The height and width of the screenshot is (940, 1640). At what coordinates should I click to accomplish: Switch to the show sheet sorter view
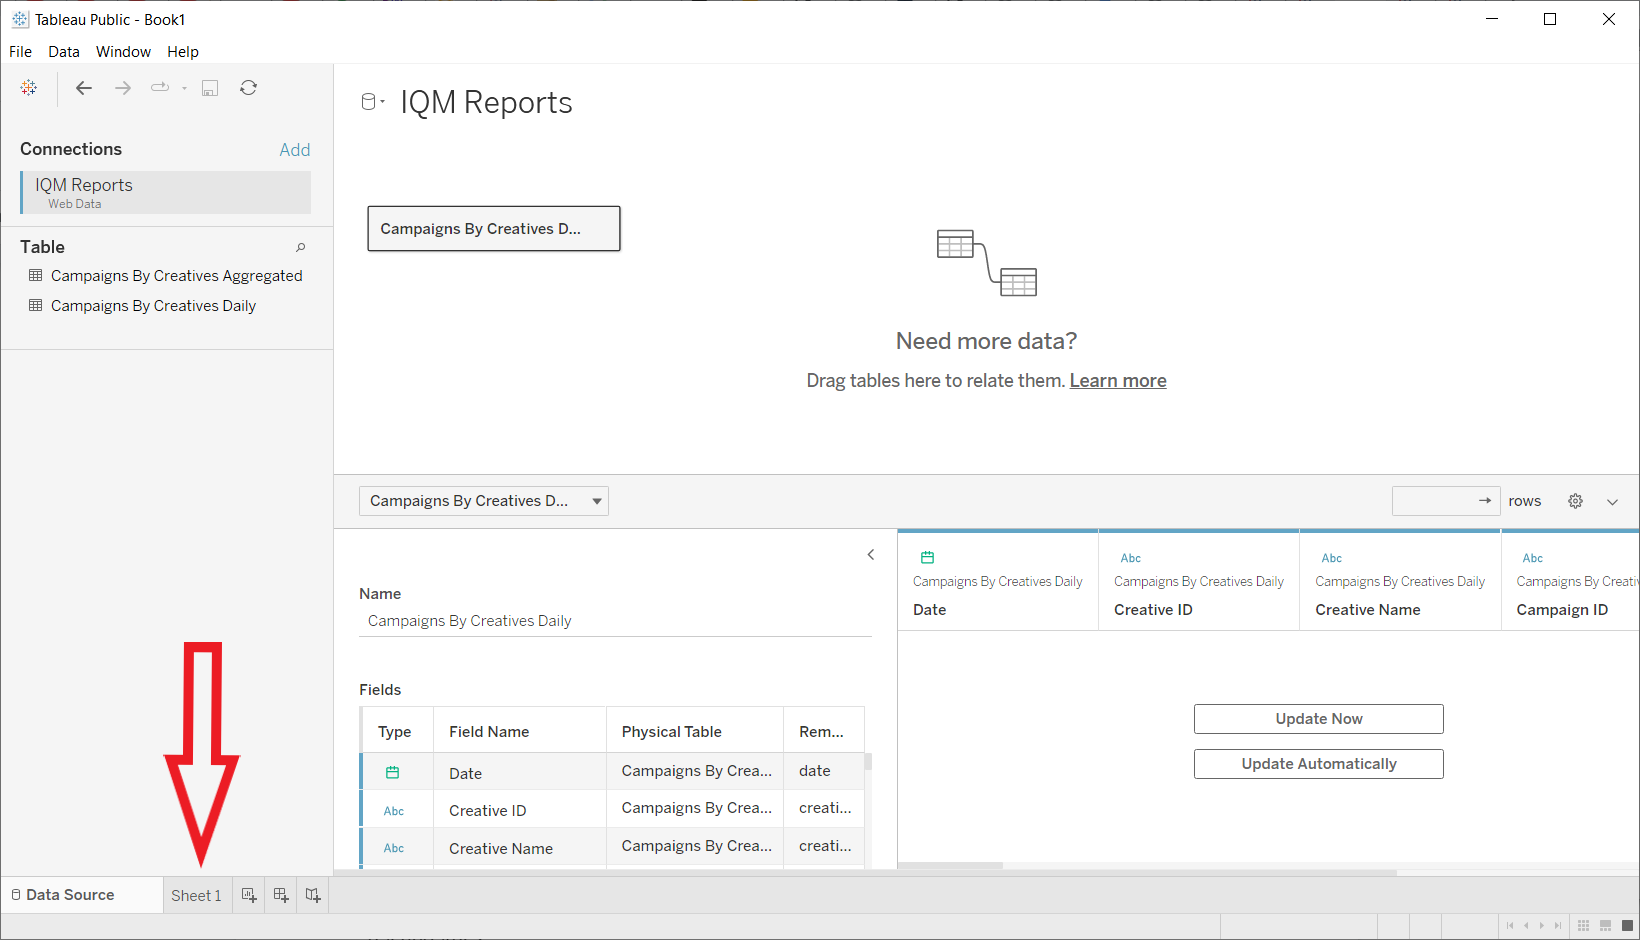click(1583, 925)
